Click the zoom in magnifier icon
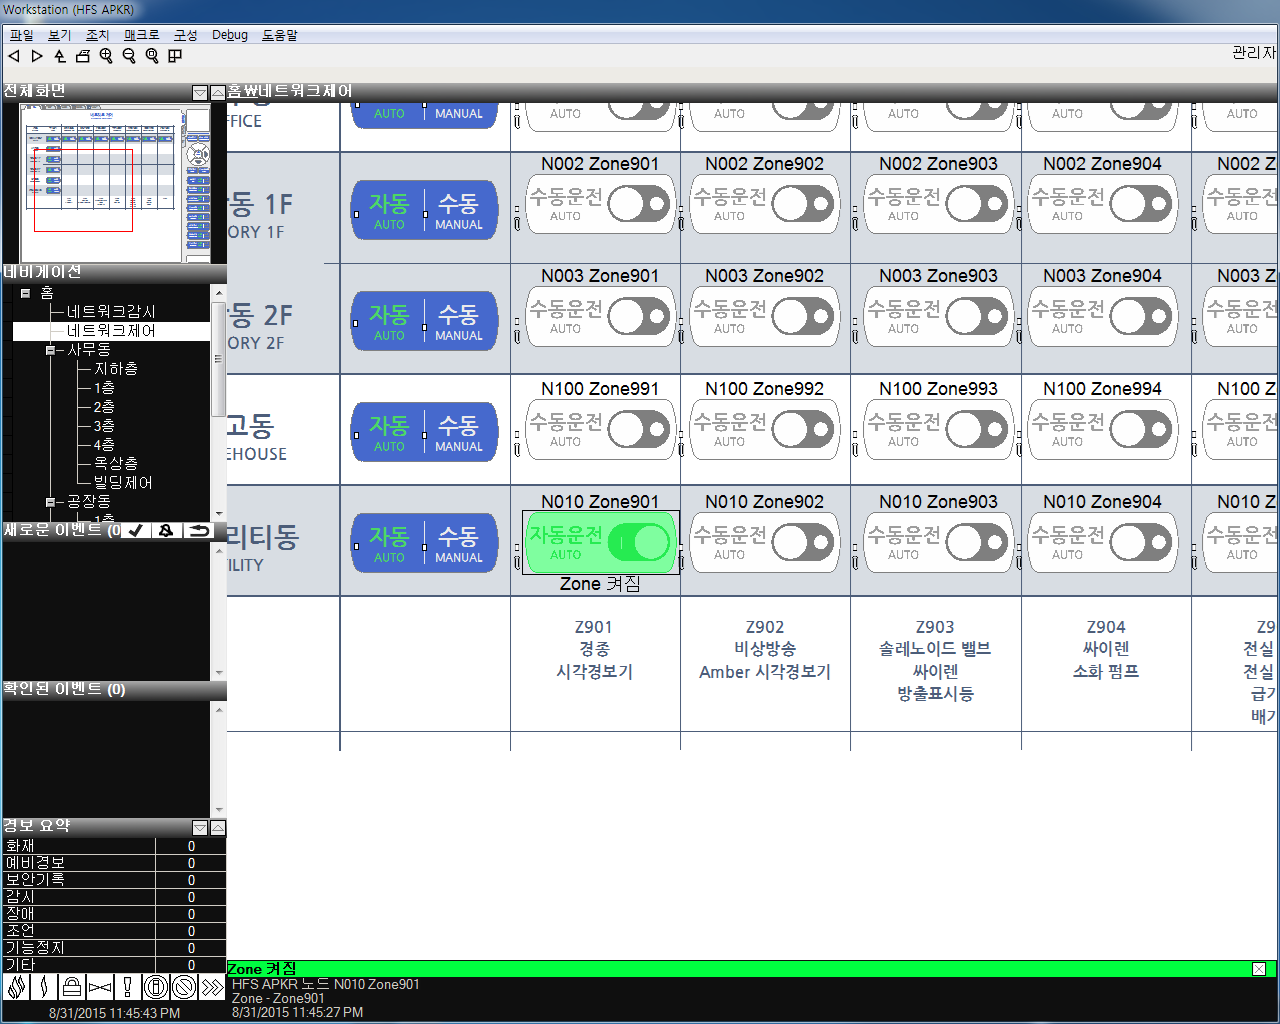Image resolution: width=1280 pixels, height=1024 pixels. (106, 56)
